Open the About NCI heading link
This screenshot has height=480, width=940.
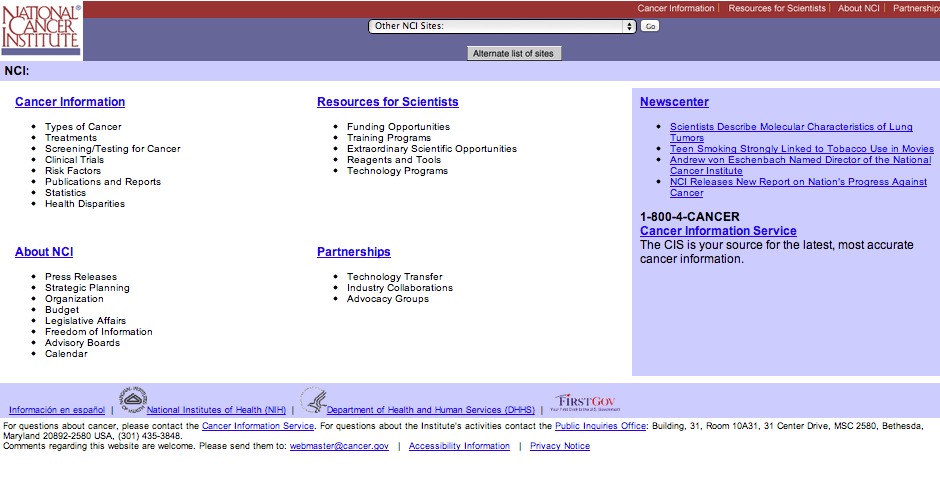[x=44, y=252]
